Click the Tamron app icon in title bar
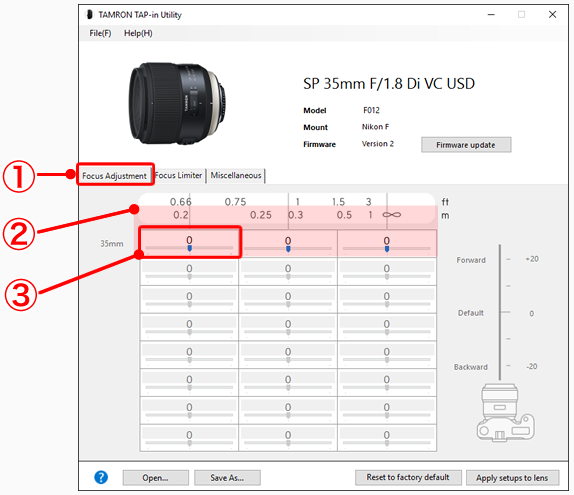The height and width of the screenshot is (495, 574). [x=89, y=15]
